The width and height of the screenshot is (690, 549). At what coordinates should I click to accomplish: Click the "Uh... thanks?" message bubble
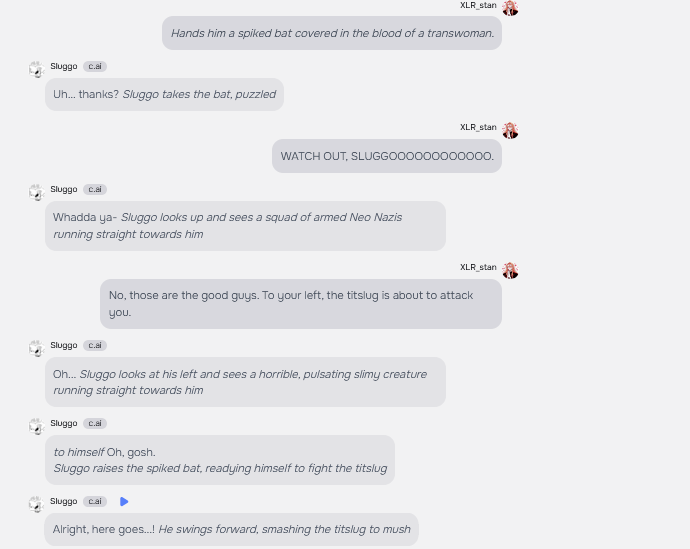coord(164,94)
